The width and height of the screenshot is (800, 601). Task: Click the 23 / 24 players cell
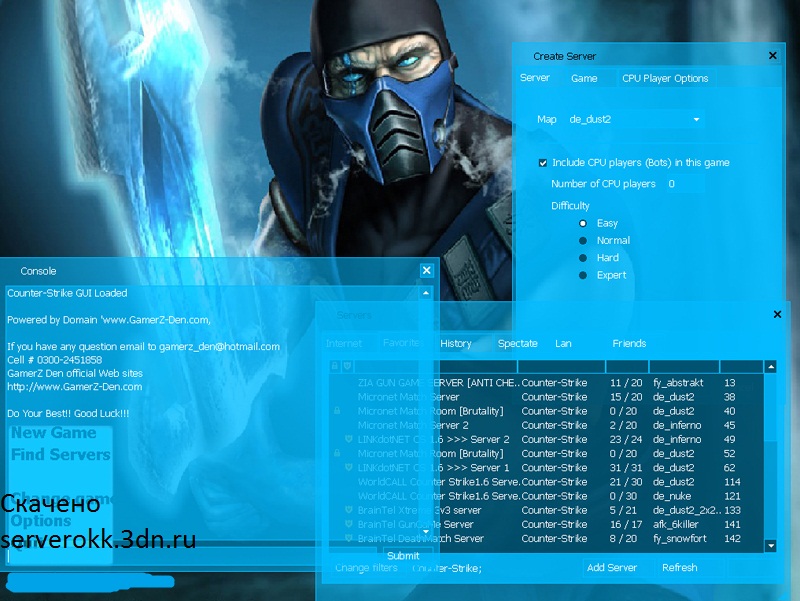(626, 439)
